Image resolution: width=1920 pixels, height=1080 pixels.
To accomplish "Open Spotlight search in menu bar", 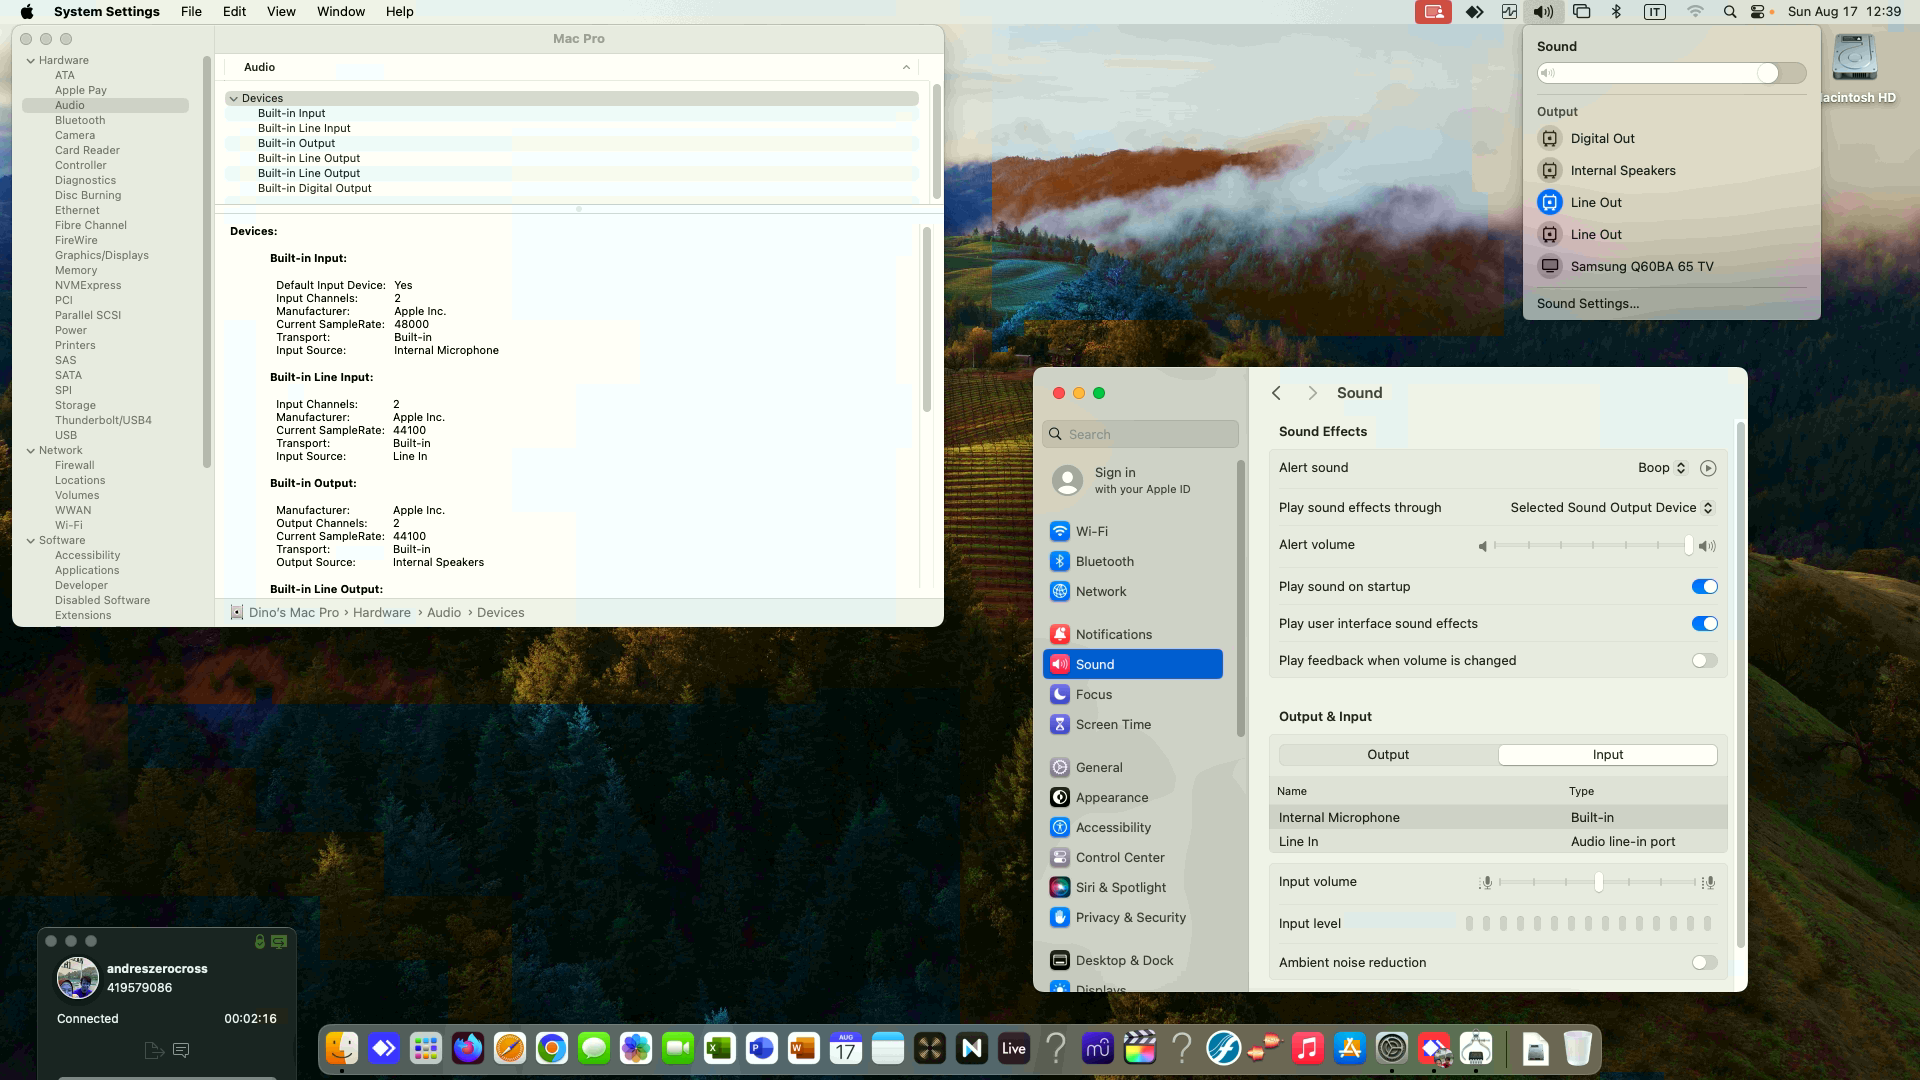I will pos(1729,12).
